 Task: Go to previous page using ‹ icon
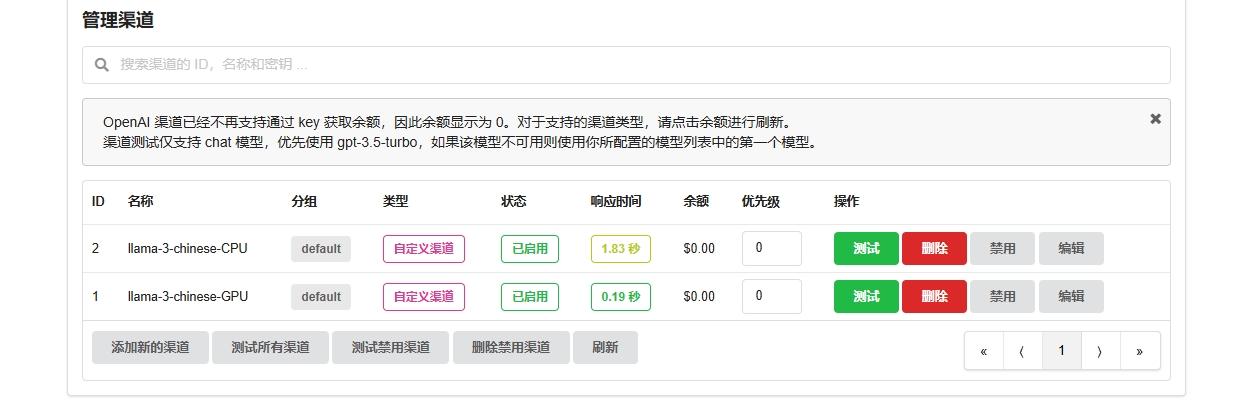click(1022, 351)
